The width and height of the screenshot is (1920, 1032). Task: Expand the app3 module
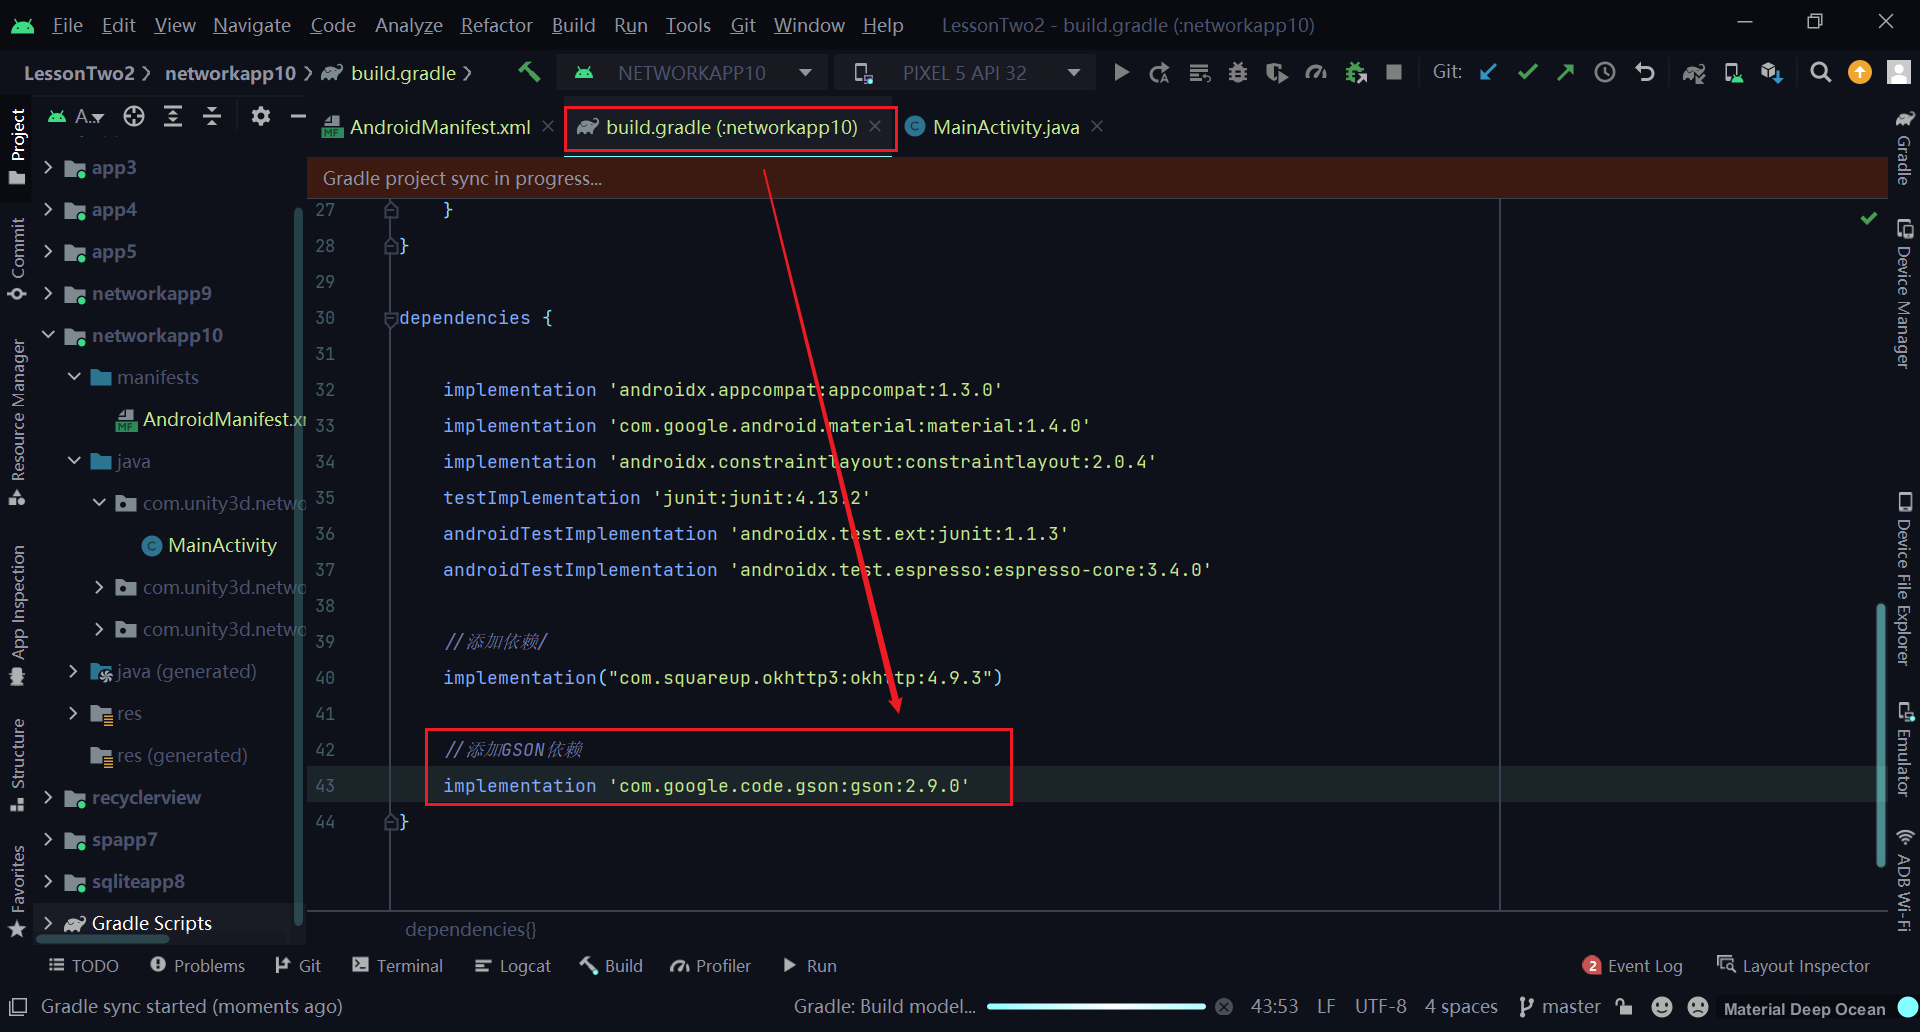click(48, 167)
